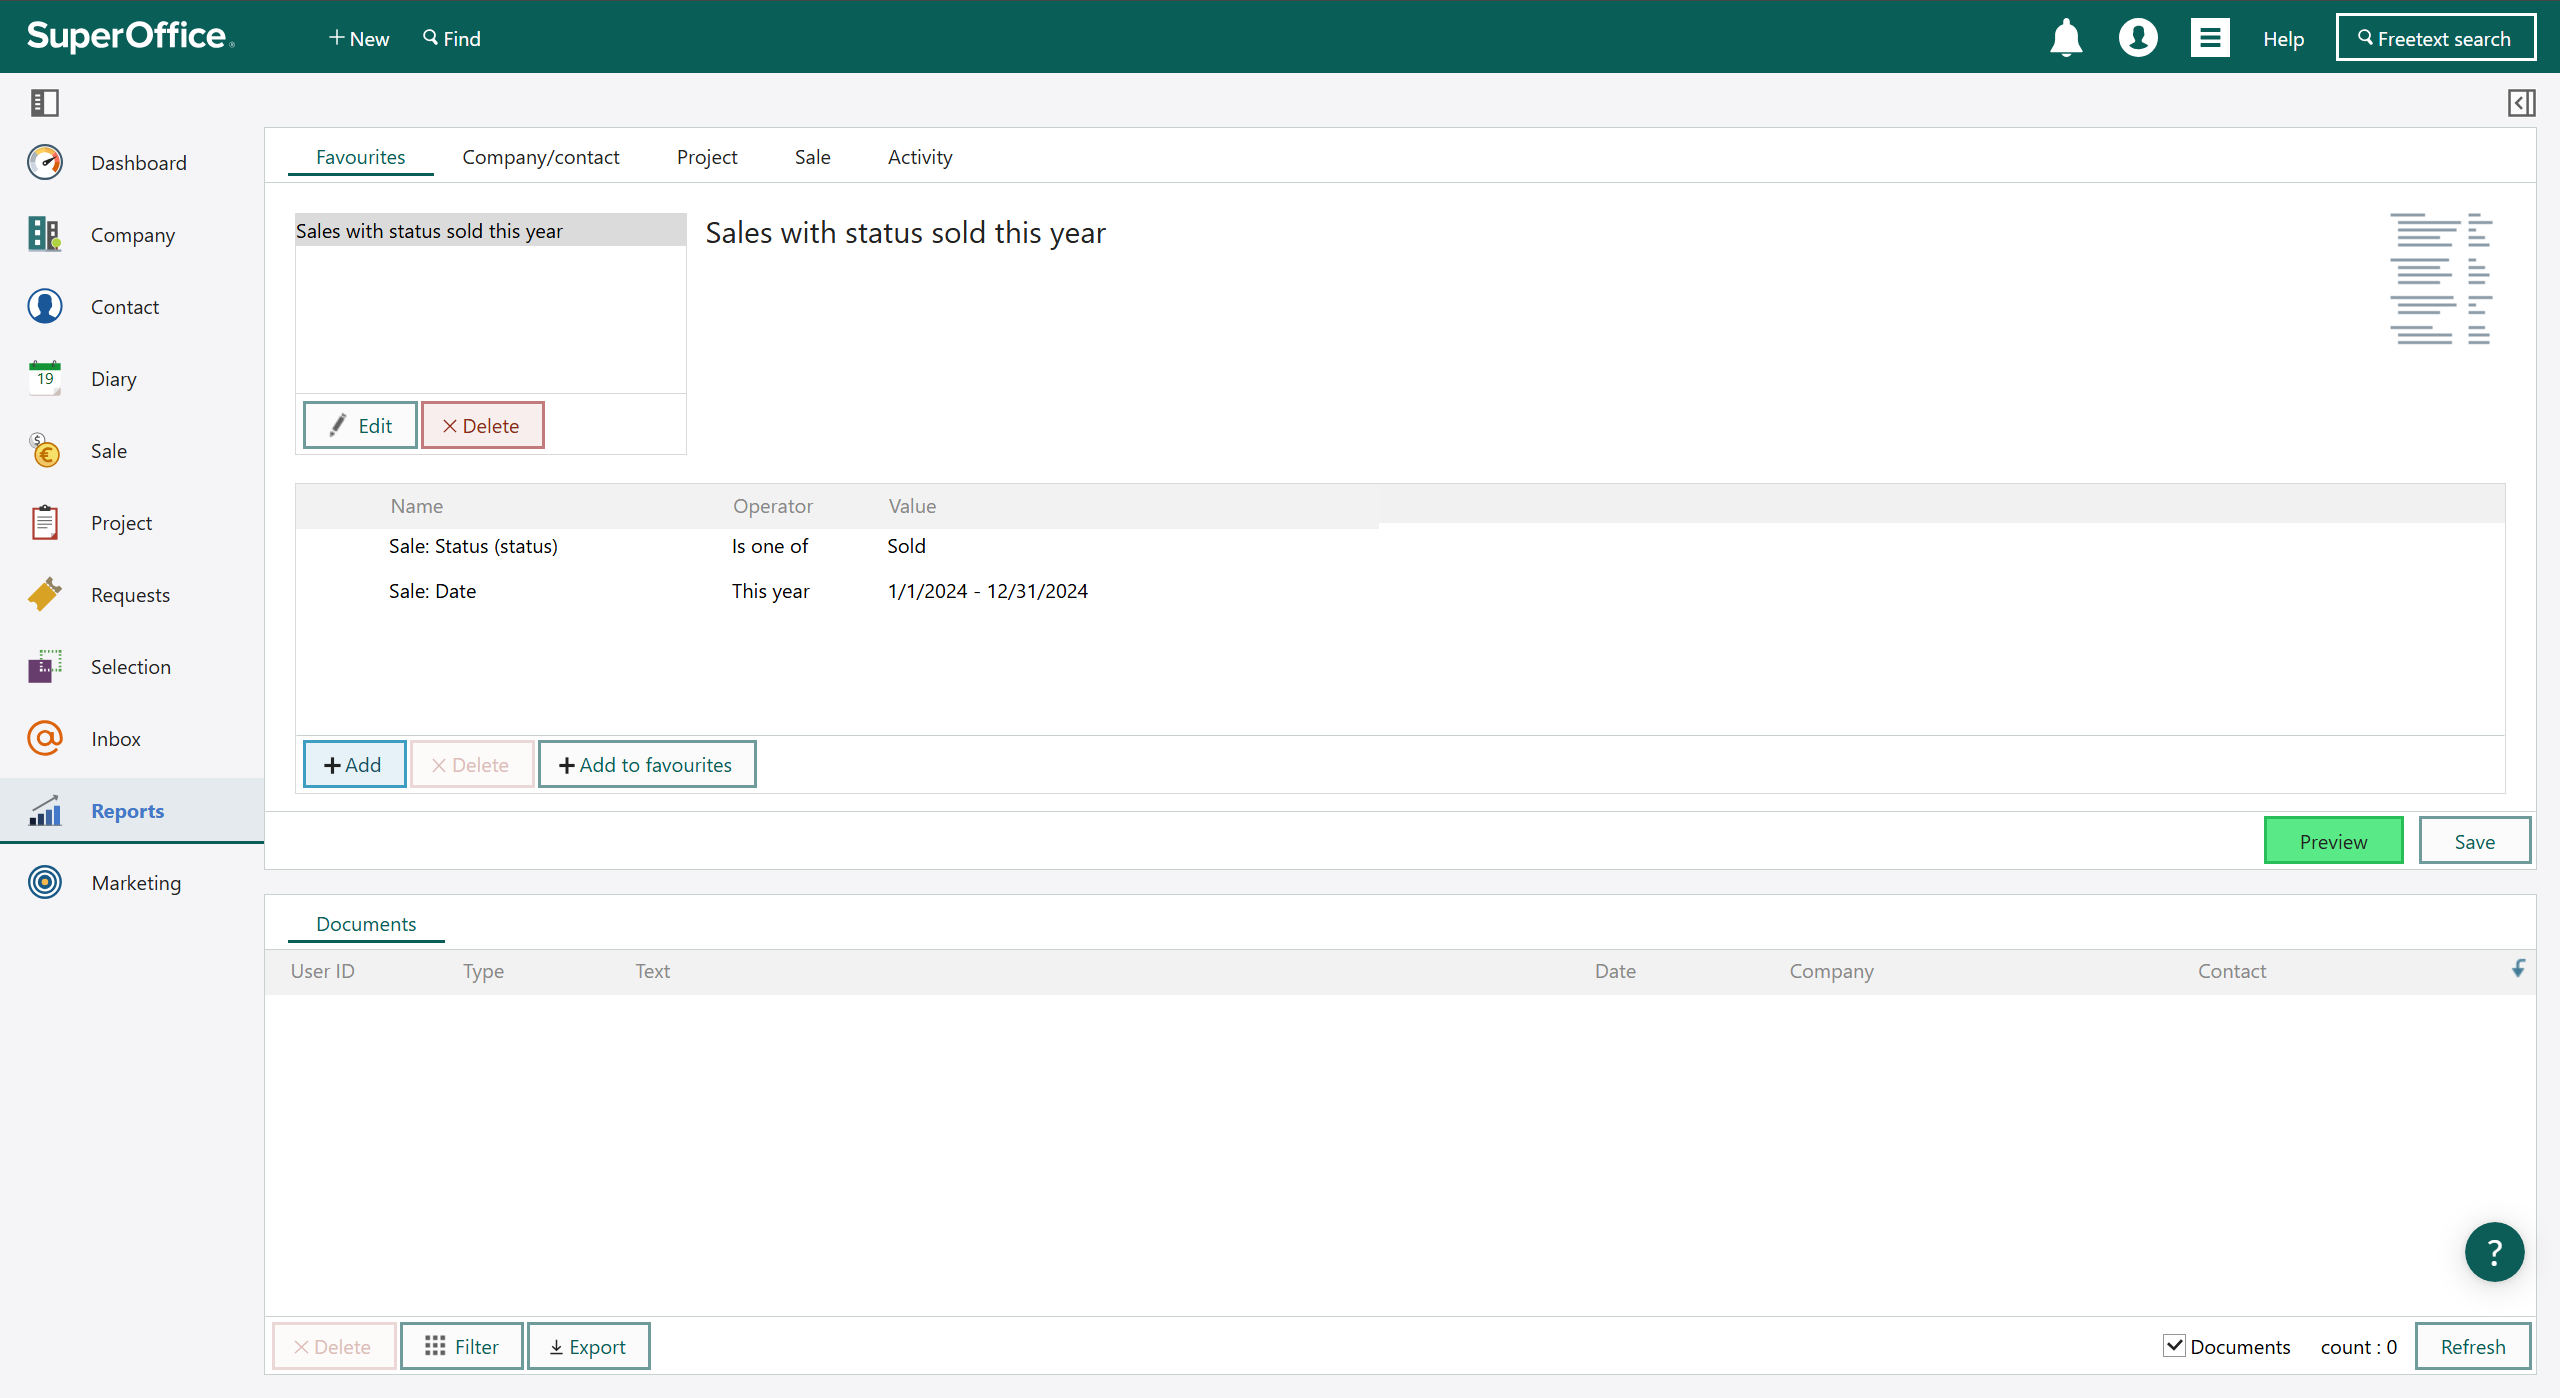Click the criteria Name column header
Image resolution: width=2560 pixels, height=1398 pixels.
[x=417, y=506]
